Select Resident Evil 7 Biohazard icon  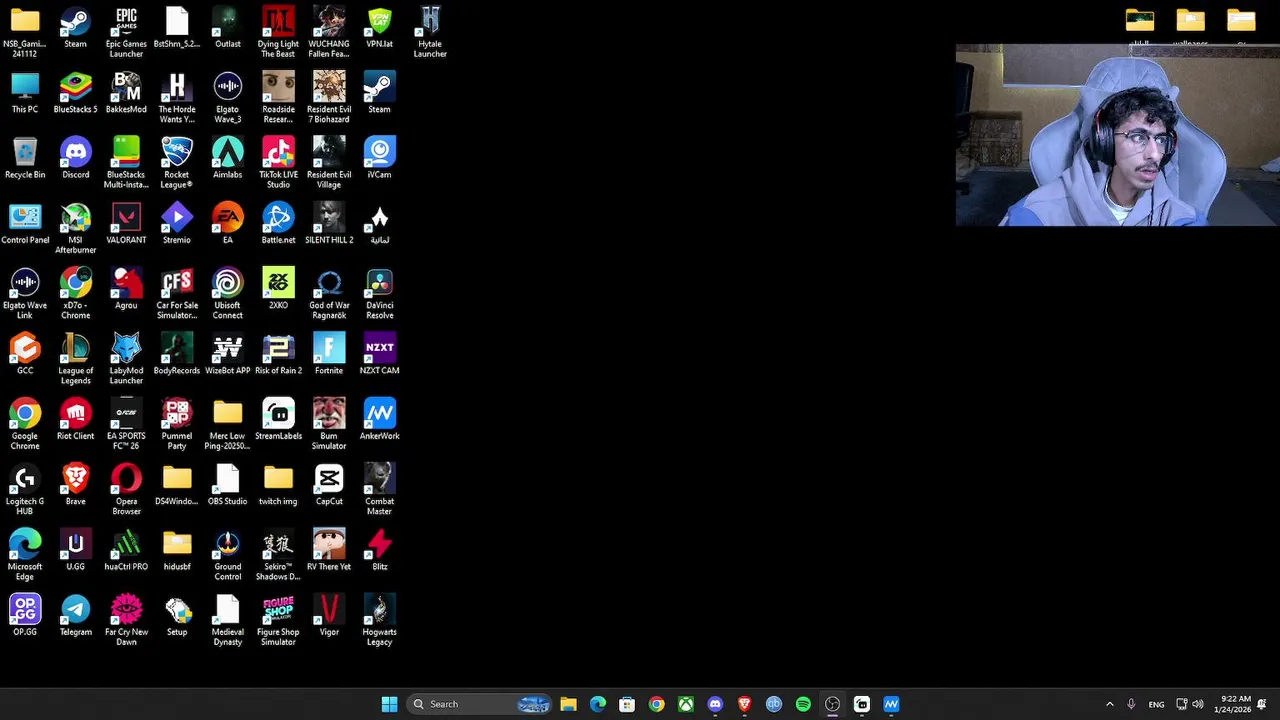[329, 98]
